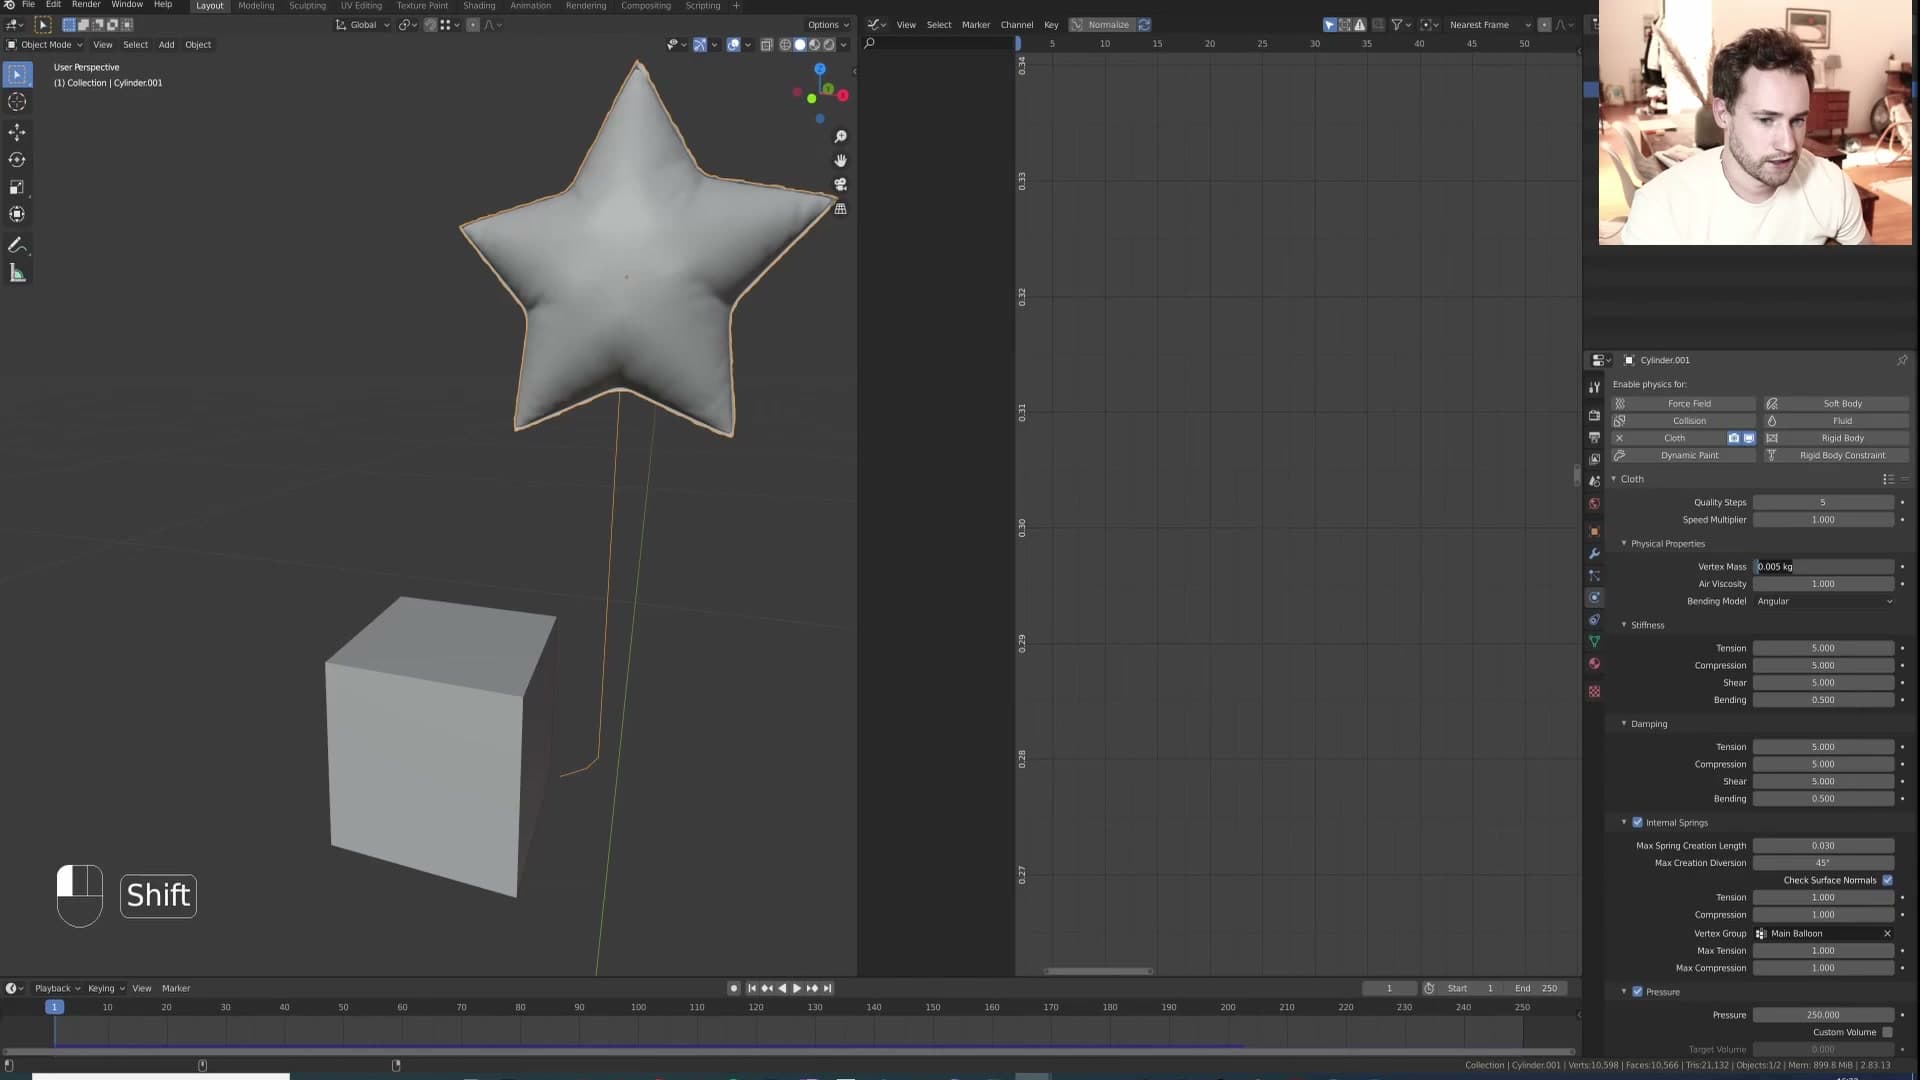The image size is (1920, 1080).
Task: Open the File menu
Action: (28, 5)
